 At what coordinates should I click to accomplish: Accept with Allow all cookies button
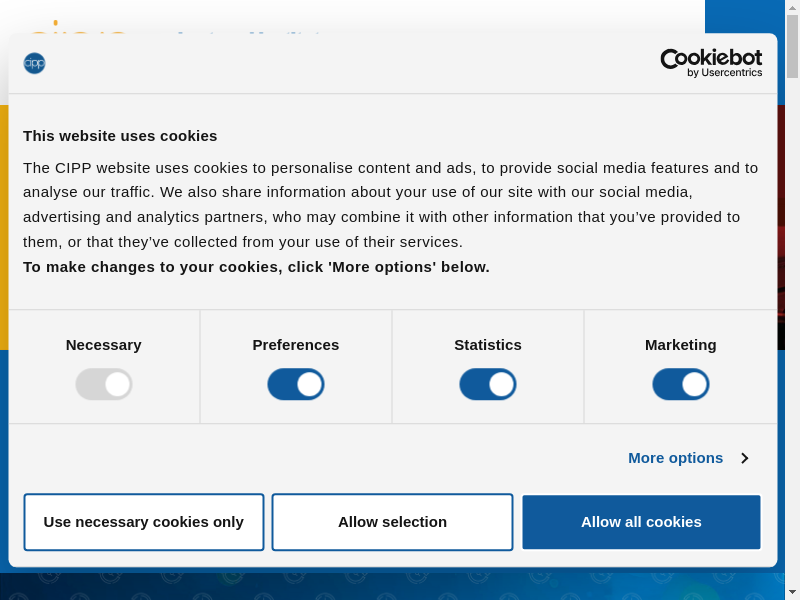click(x=641, y=522)
